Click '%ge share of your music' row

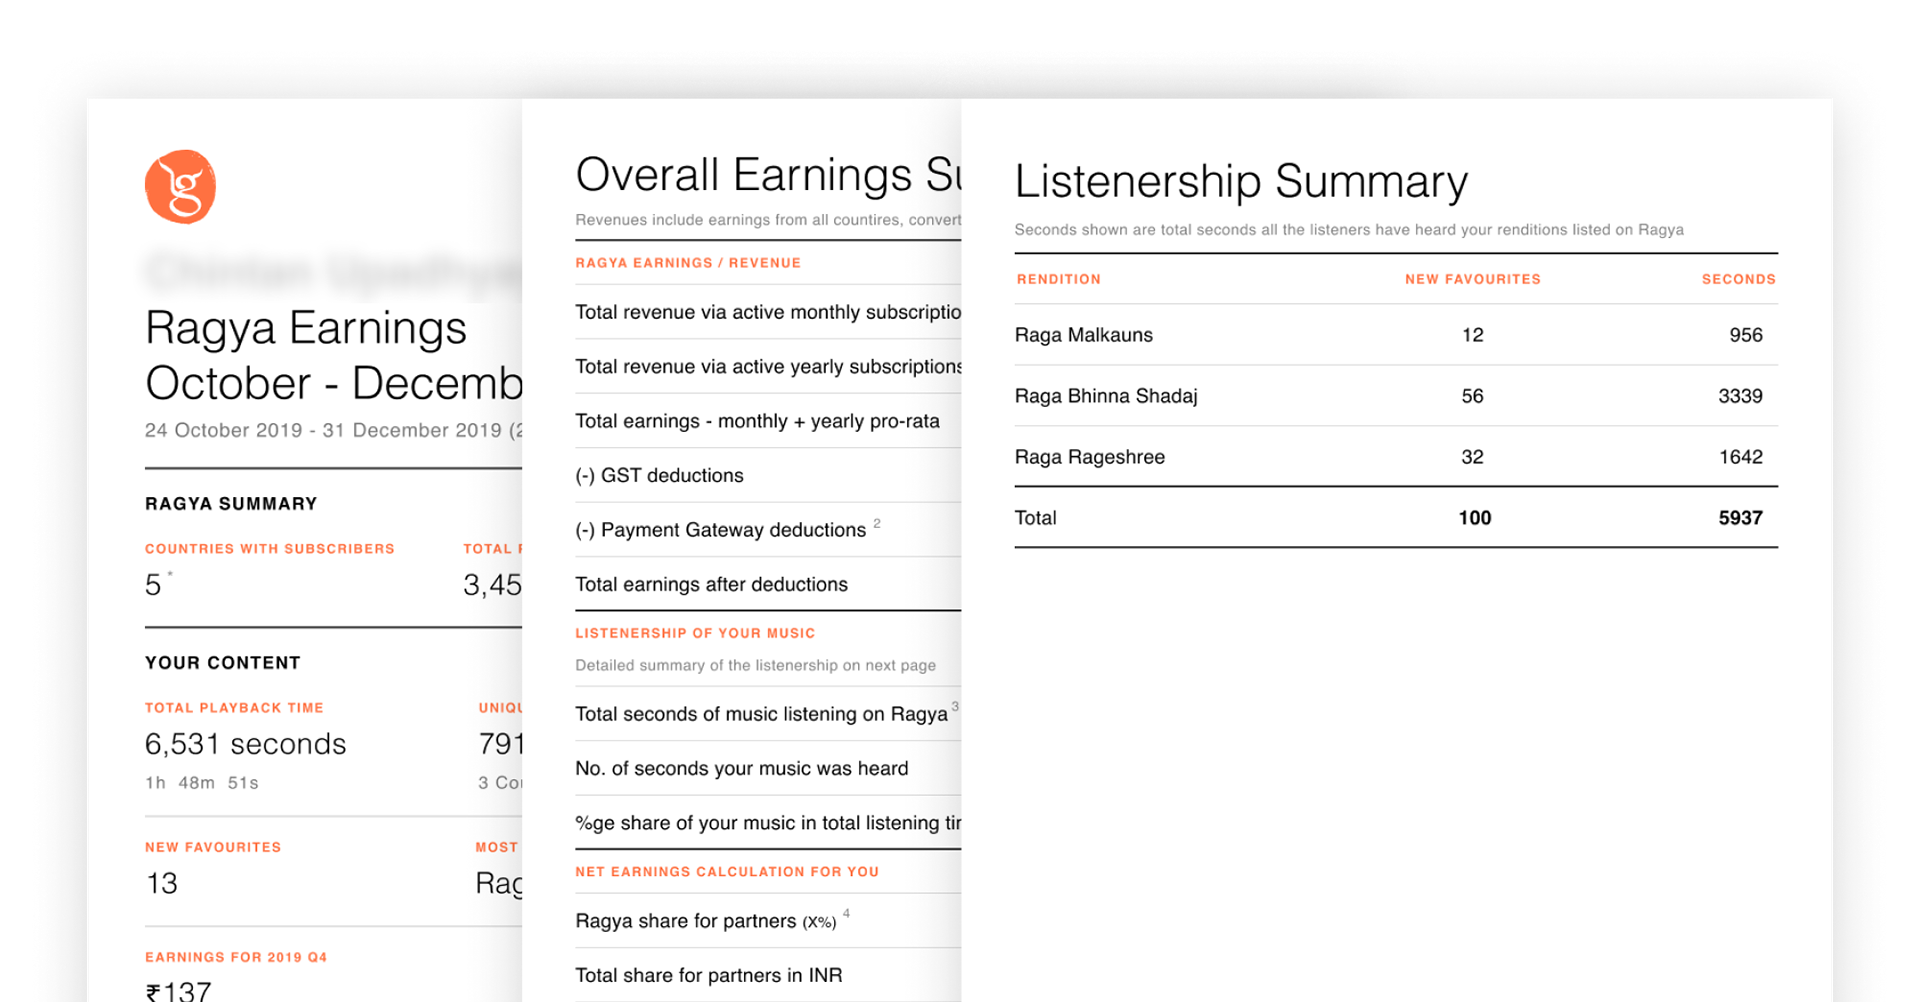point(768,823)
